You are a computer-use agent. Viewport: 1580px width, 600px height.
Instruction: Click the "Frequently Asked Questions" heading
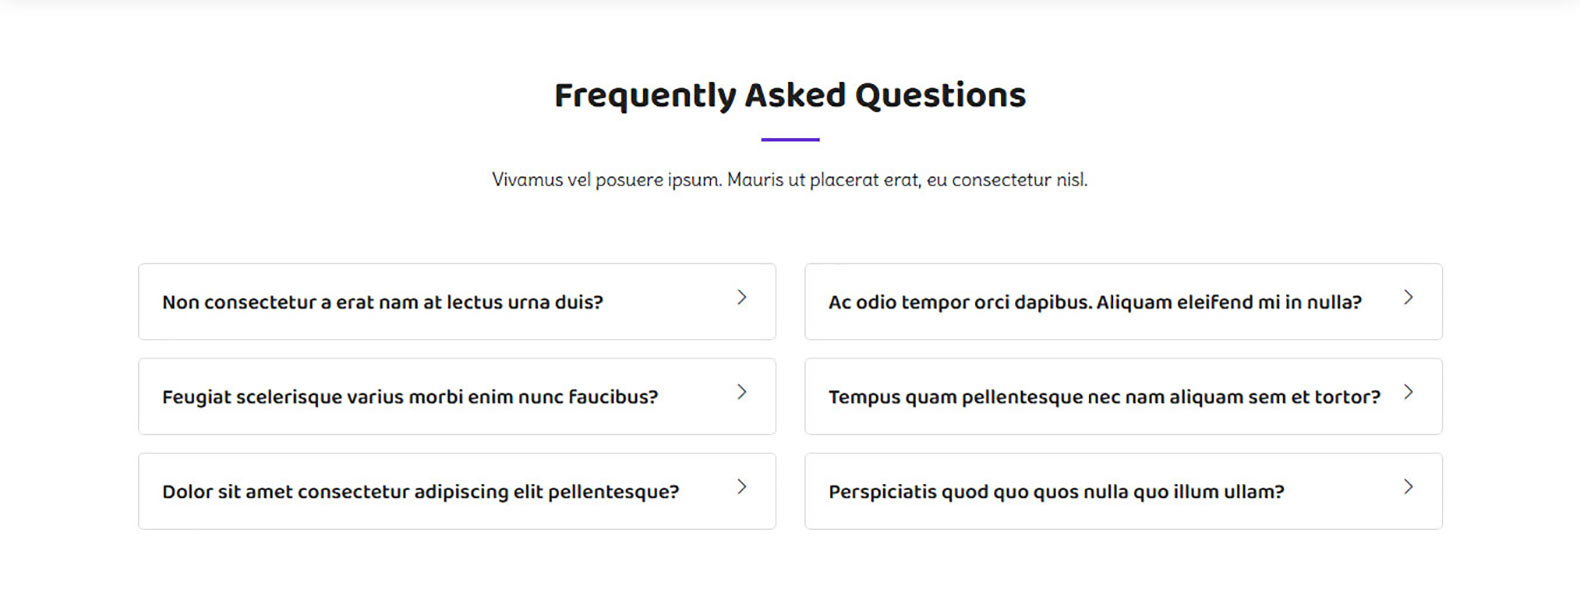790,95
